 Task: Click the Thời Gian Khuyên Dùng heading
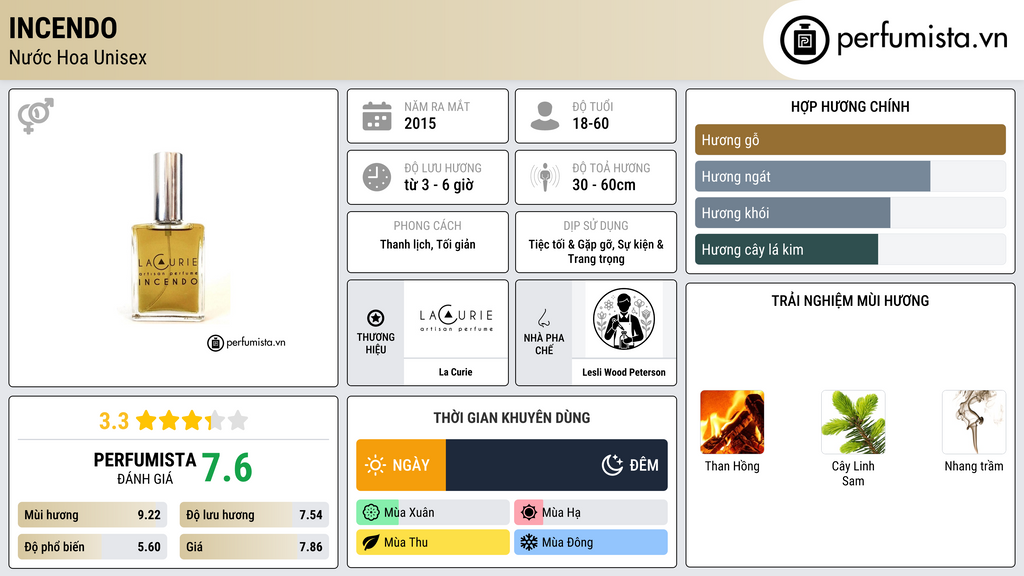(512, 417)
